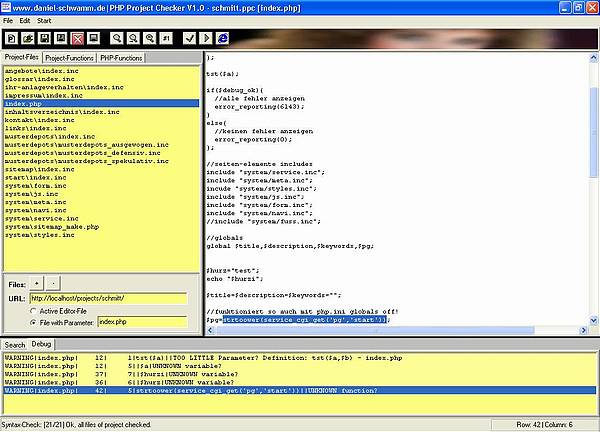The image size is (600, 432).
Task: Click the save floppy disk icon
Action: (x=44, y=38)
